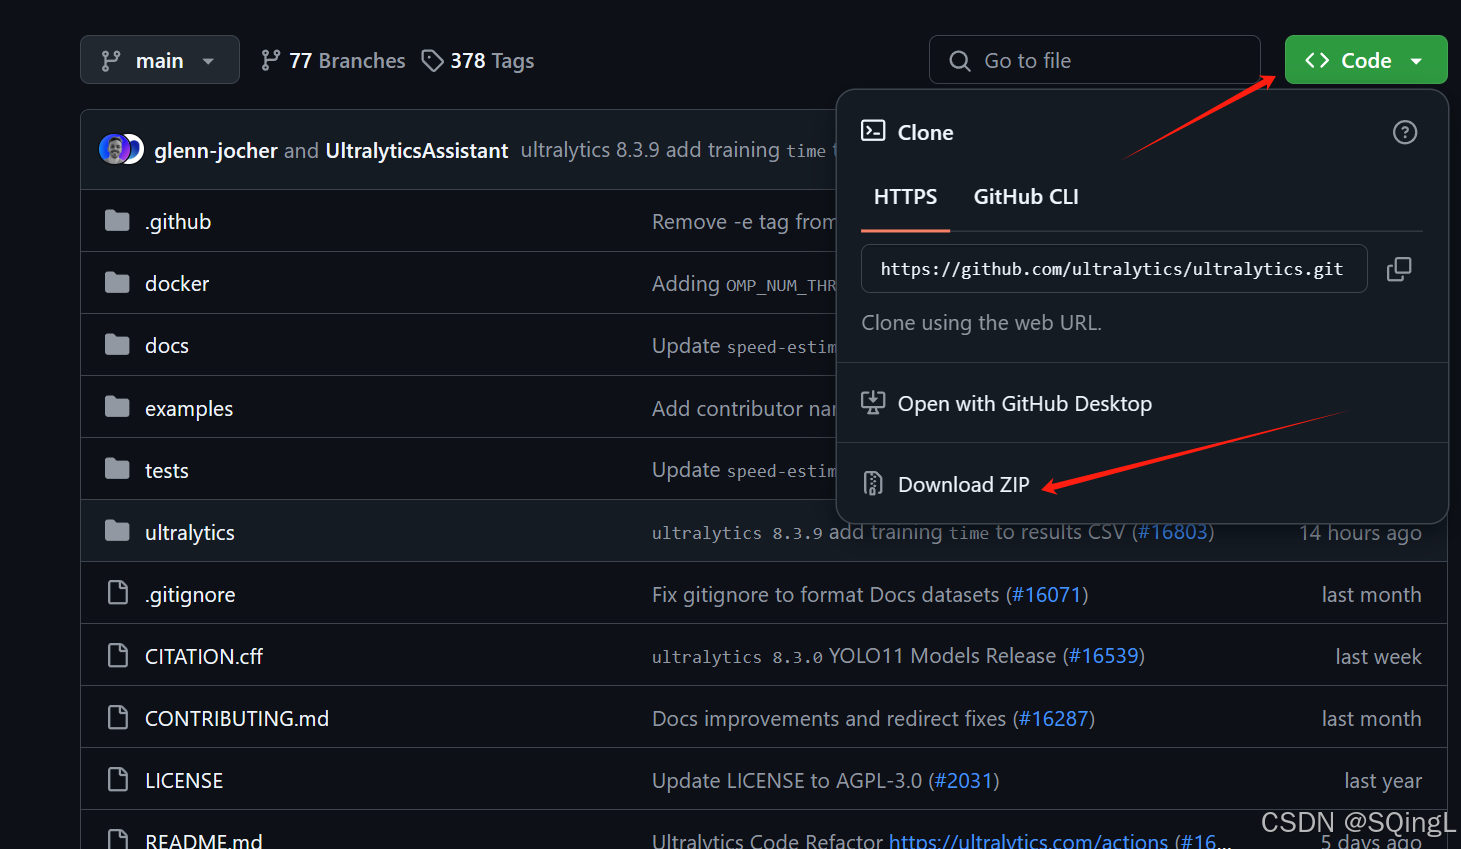Viewport: 1461px width, 849px height.
Task: Open pull request #16071 link
Action: click(x=1047, y=595)
